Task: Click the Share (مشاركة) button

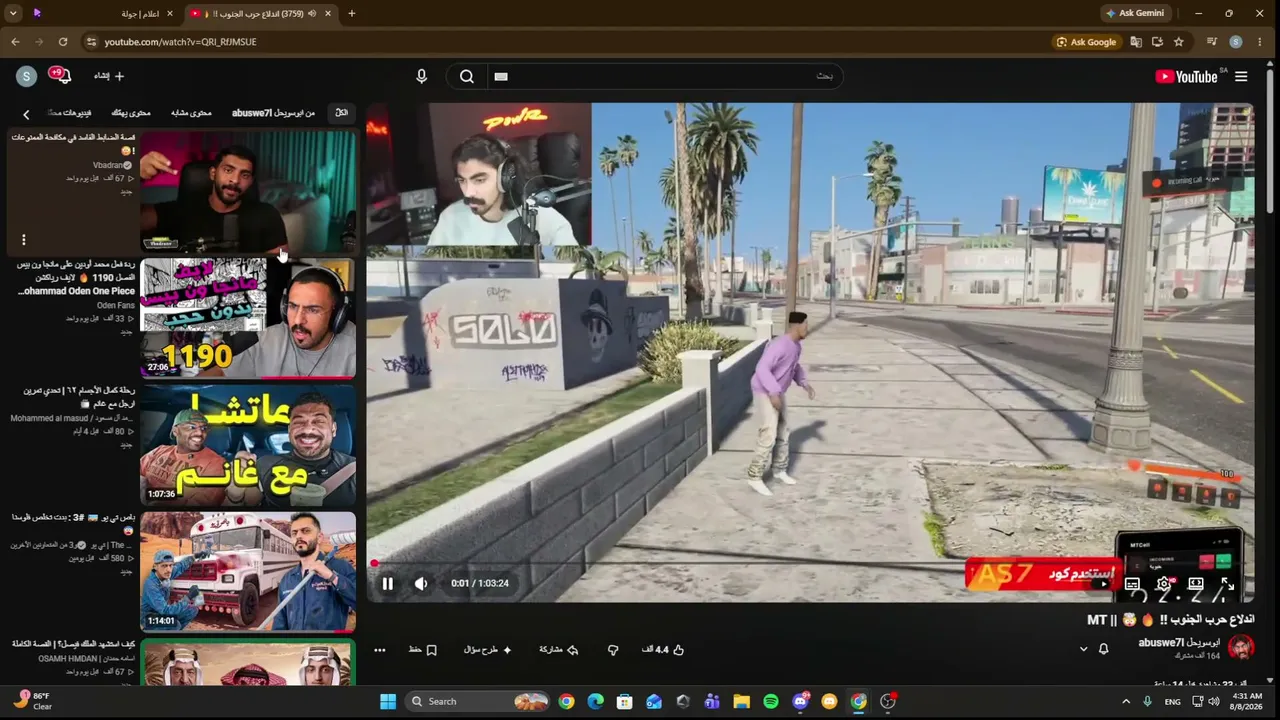Action: 558,650
